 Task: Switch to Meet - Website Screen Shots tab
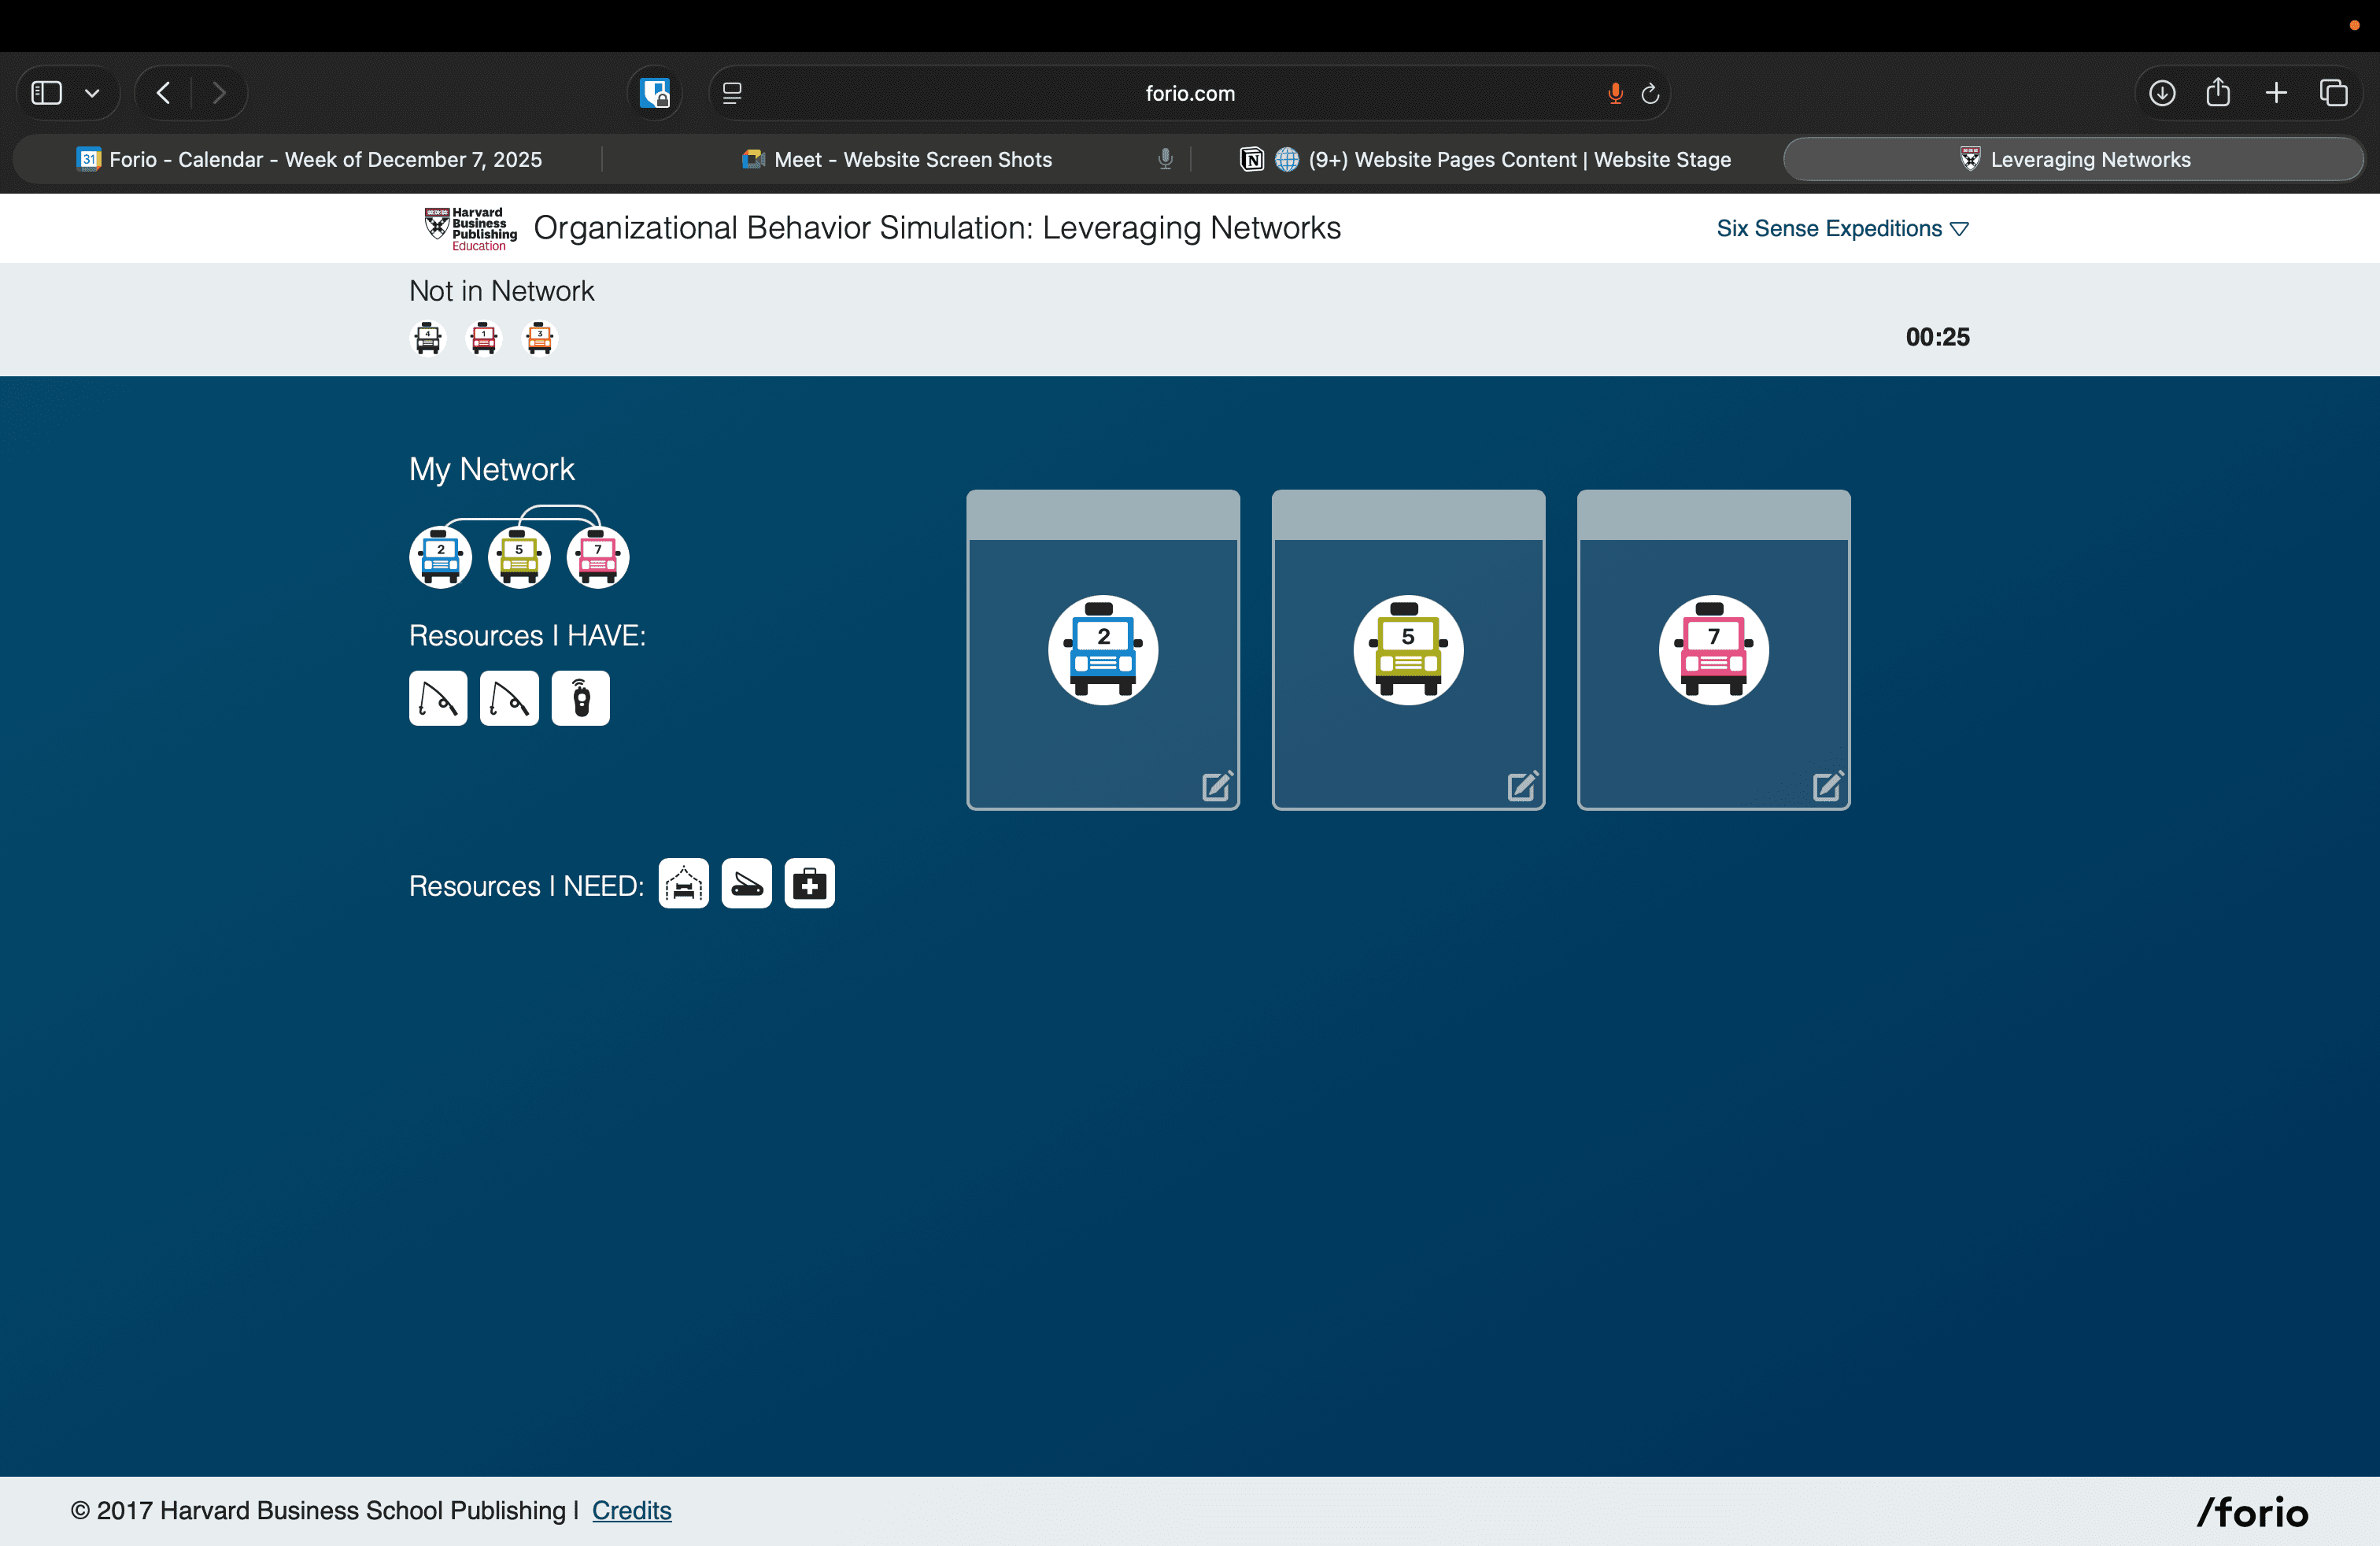(912, 160)
